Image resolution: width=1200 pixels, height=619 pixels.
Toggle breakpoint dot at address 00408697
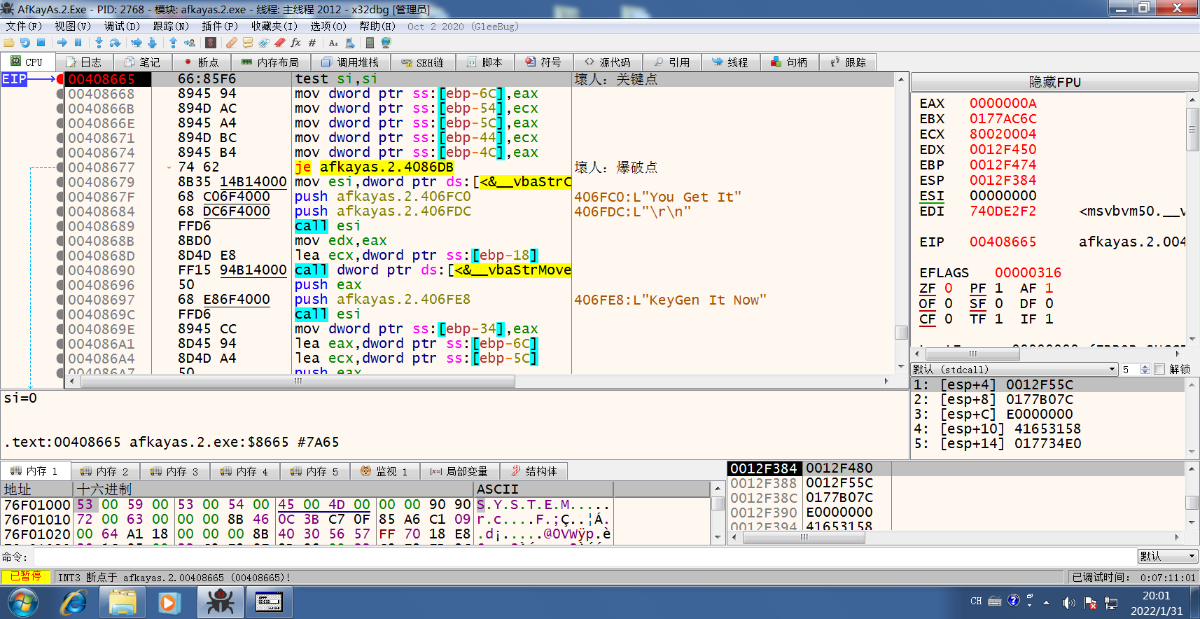[60, 299]
